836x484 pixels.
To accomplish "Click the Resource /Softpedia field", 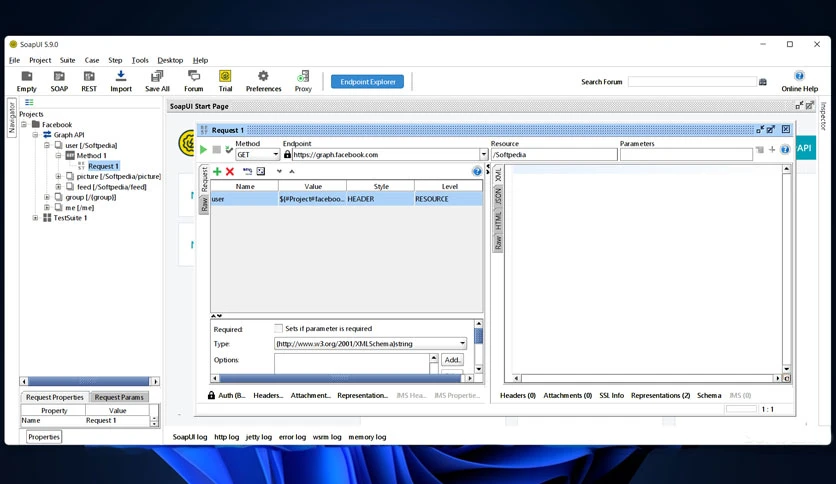I will (x=553, y=155).
